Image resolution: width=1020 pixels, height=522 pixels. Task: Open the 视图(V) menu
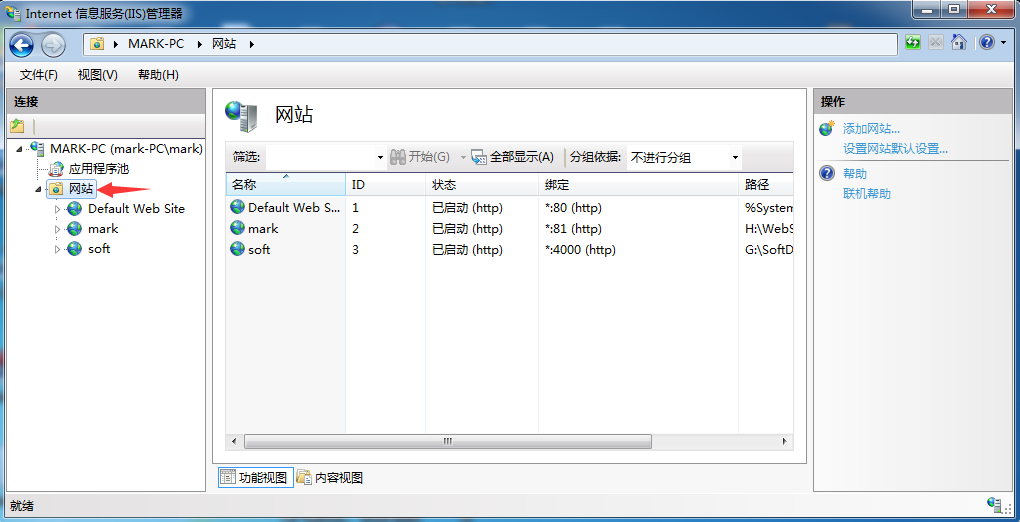click(98, 75)
